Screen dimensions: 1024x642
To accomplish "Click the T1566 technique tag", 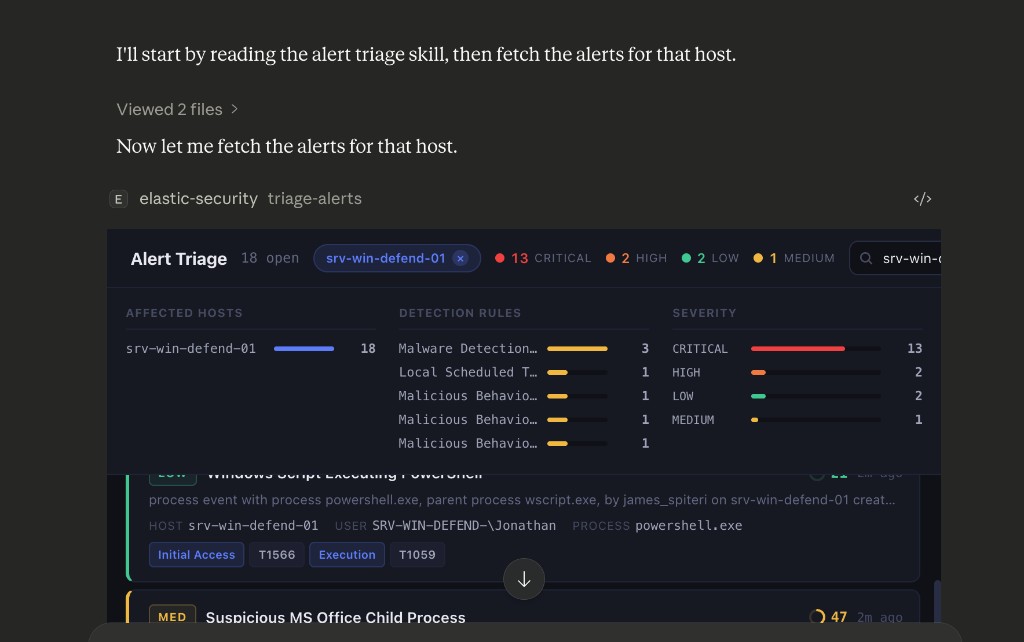I will pos(277,555).
